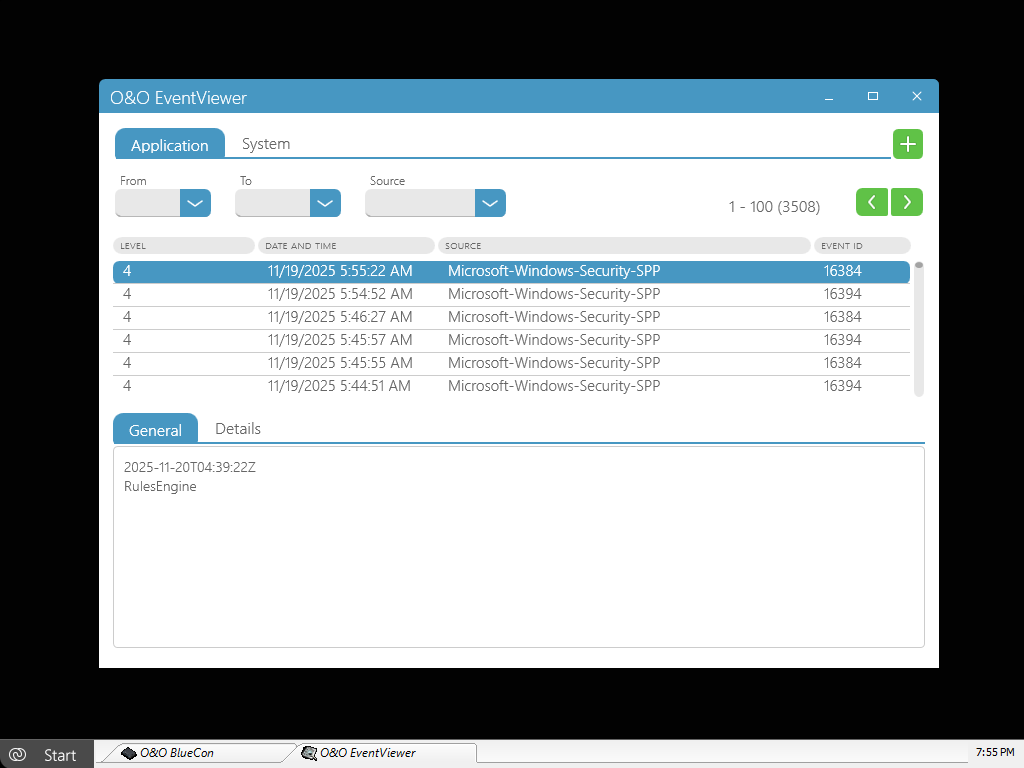Minimize the O&O EventViewer window
1024x768 pixels.
pos(828,97)
